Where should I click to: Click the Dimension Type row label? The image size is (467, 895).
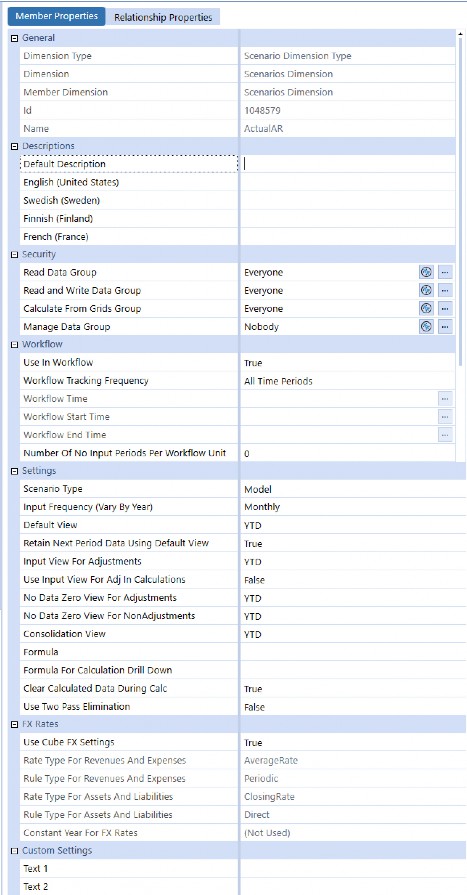pos(57,56)
